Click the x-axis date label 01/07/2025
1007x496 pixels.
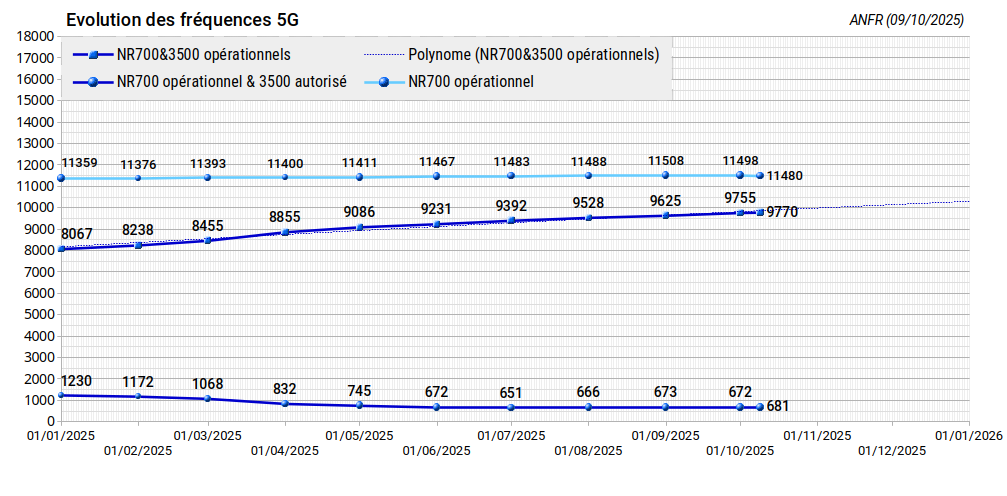(x=511, y=436)
